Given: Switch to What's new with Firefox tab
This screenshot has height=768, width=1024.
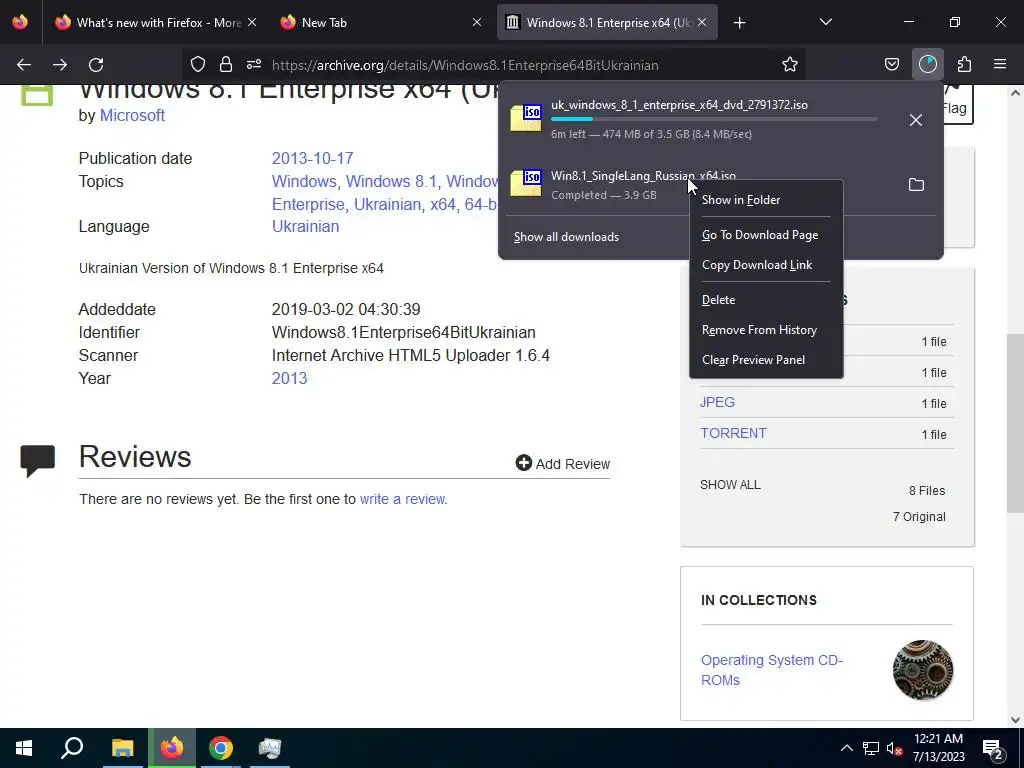Looking at the screenshot, I should (x=157, y=23).
